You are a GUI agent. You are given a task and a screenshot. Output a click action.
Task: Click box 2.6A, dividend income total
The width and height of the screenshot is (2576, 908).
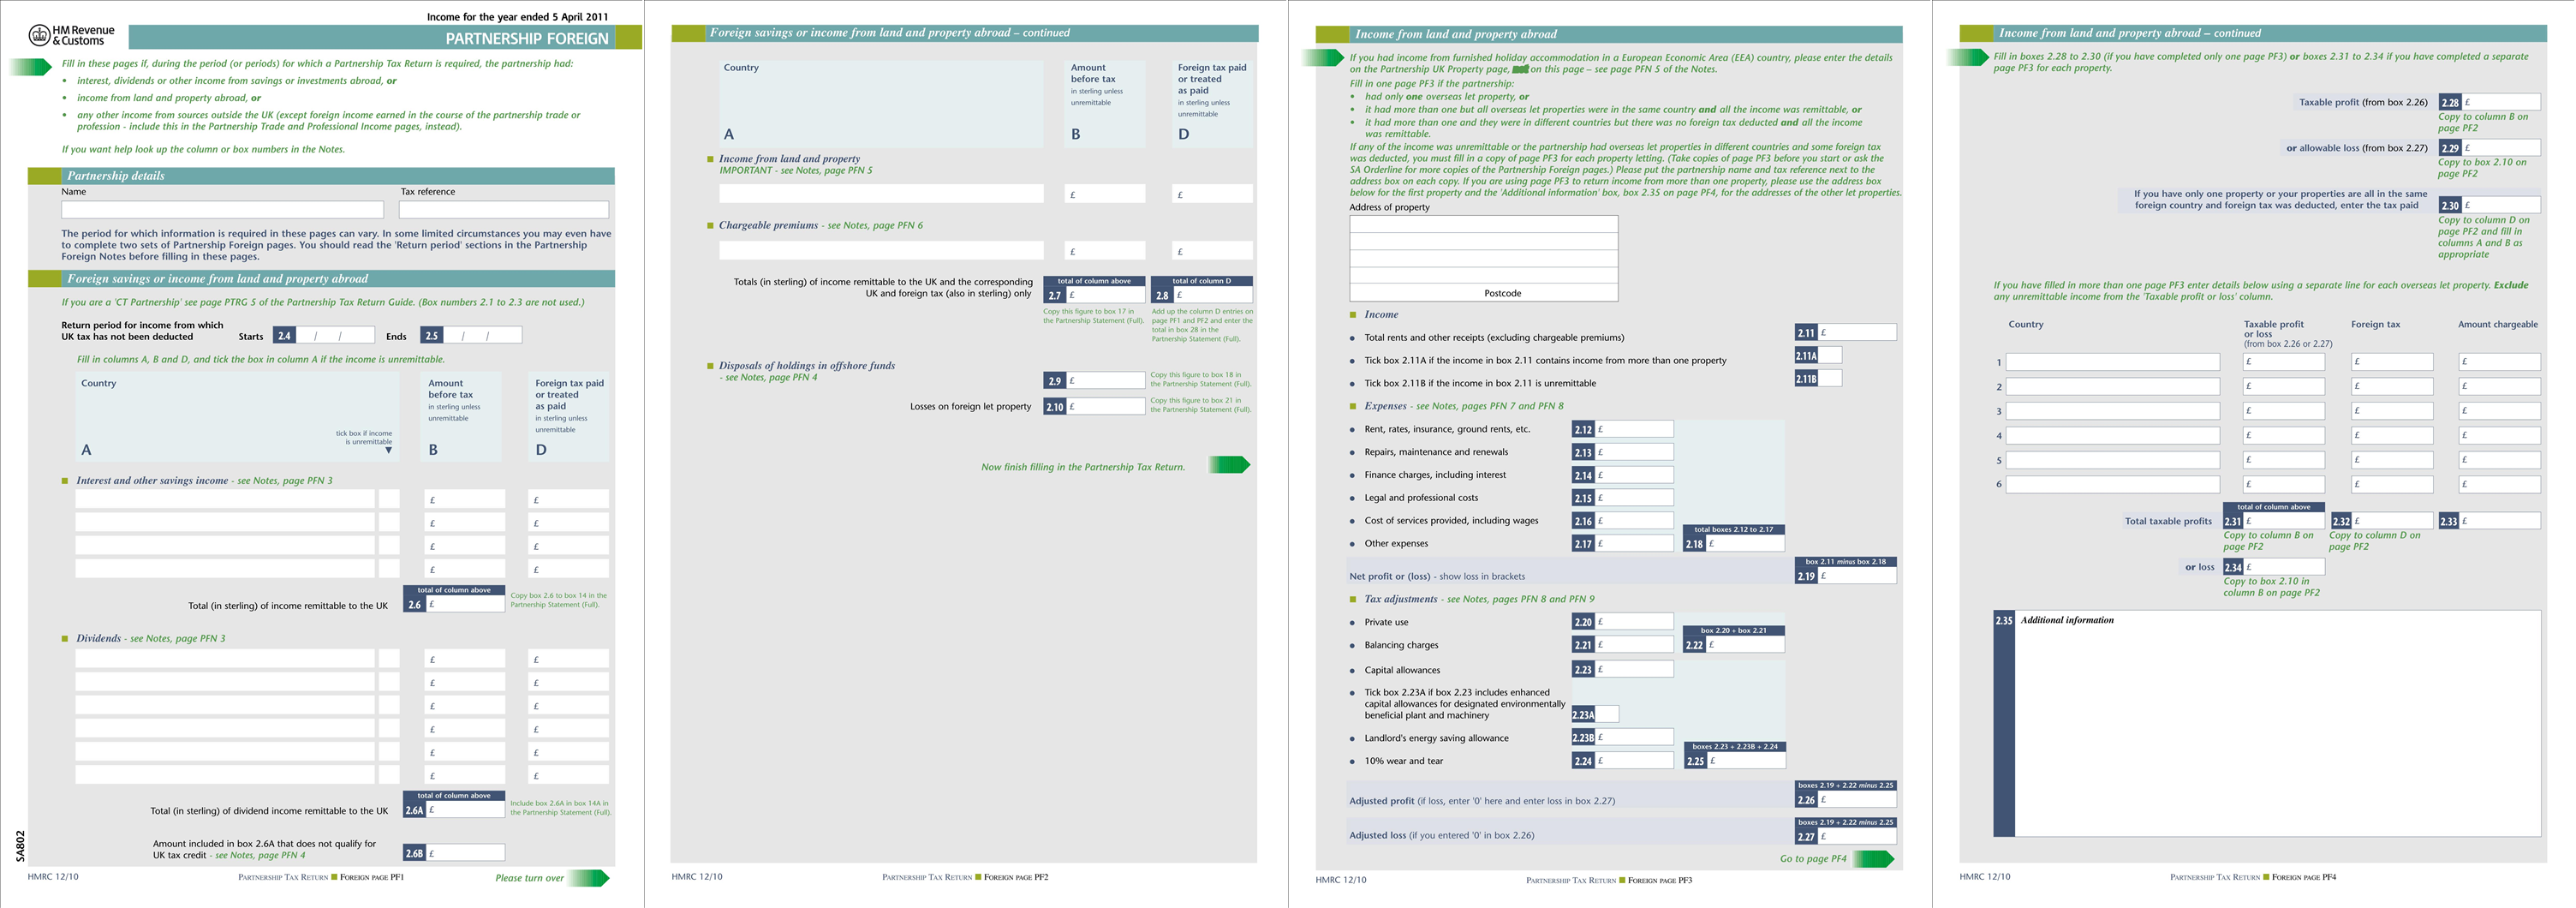[x=465, y=810]
